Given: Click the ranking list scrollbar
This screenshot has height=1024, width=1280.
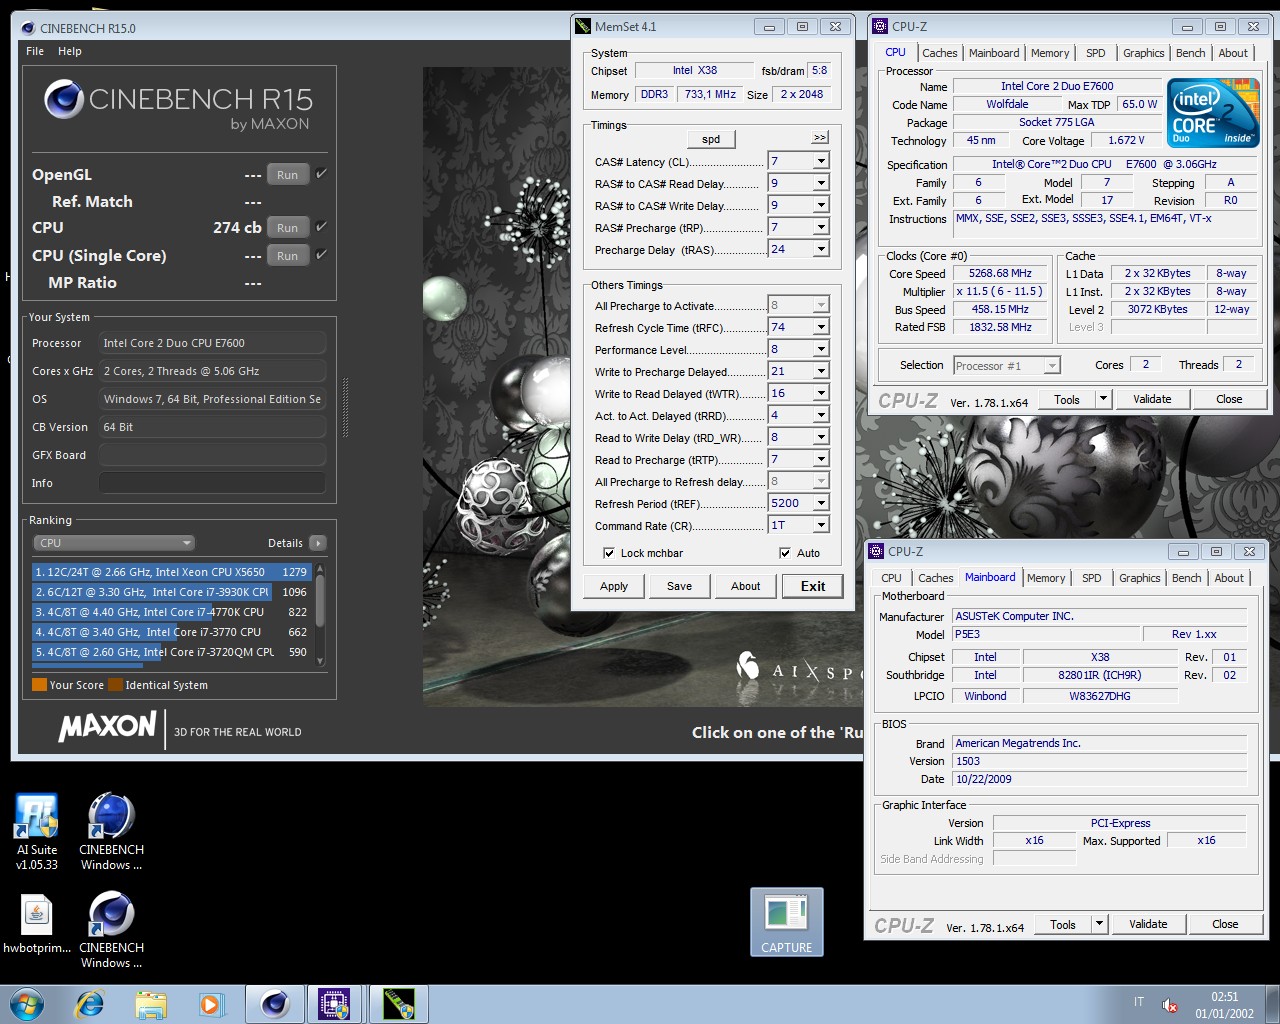Looking at the screenshot, I should (x=320, y=614).
